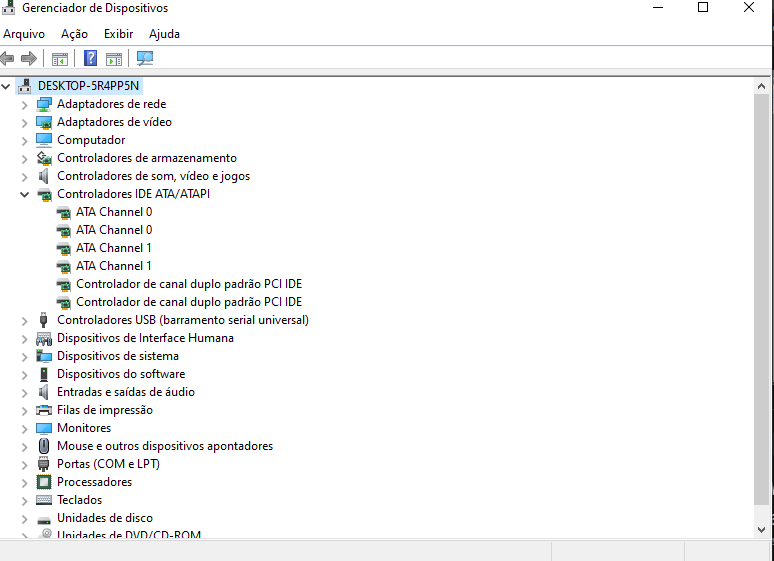
Task: Click the Adaptadores de rede icon
Action: [44, 104]
